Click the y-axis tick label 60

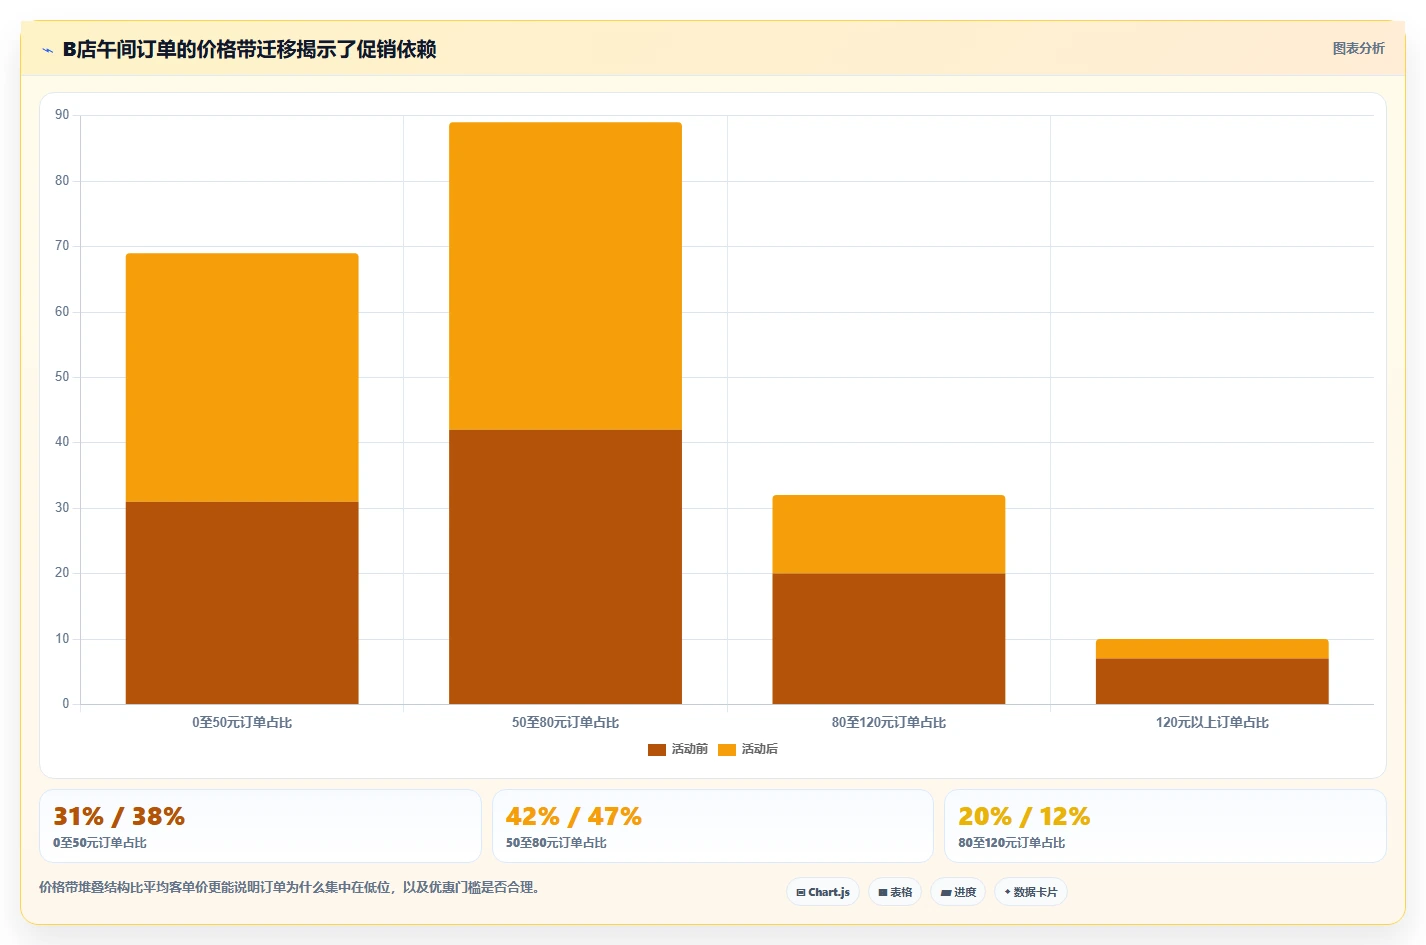tap(62, 312)
